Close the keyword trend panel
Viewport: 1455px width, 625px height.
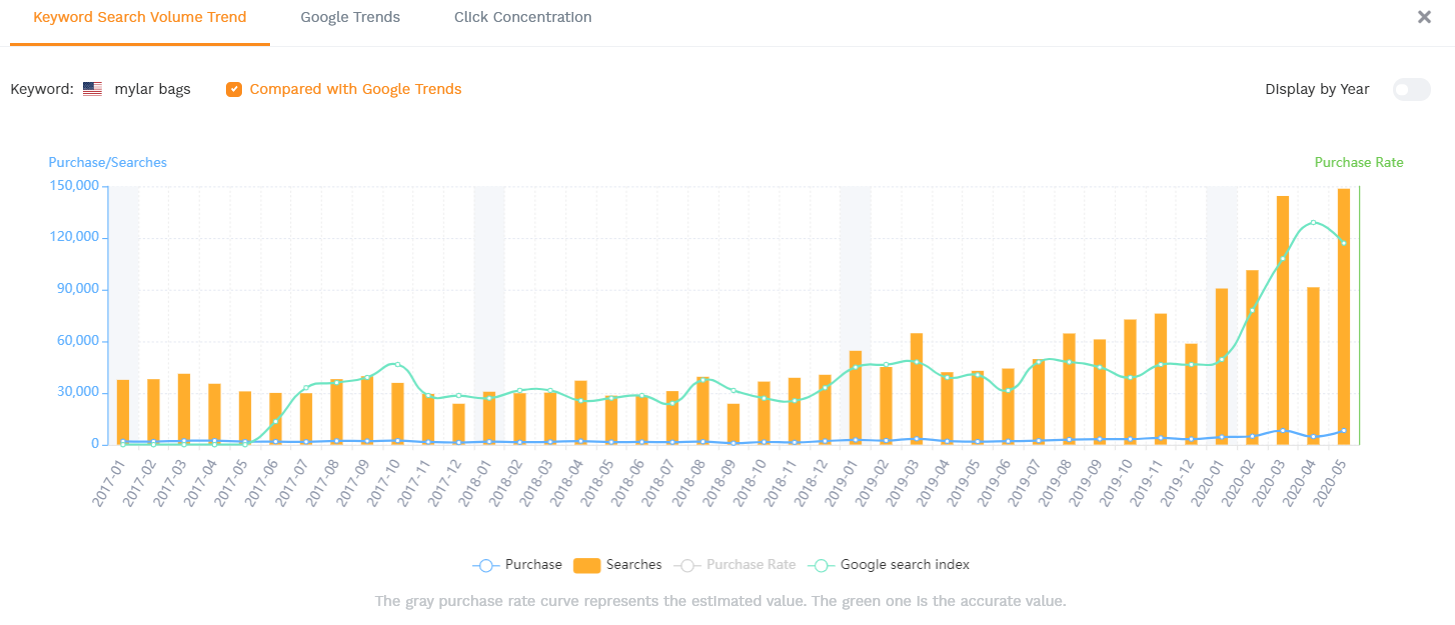coord(1424,17)
